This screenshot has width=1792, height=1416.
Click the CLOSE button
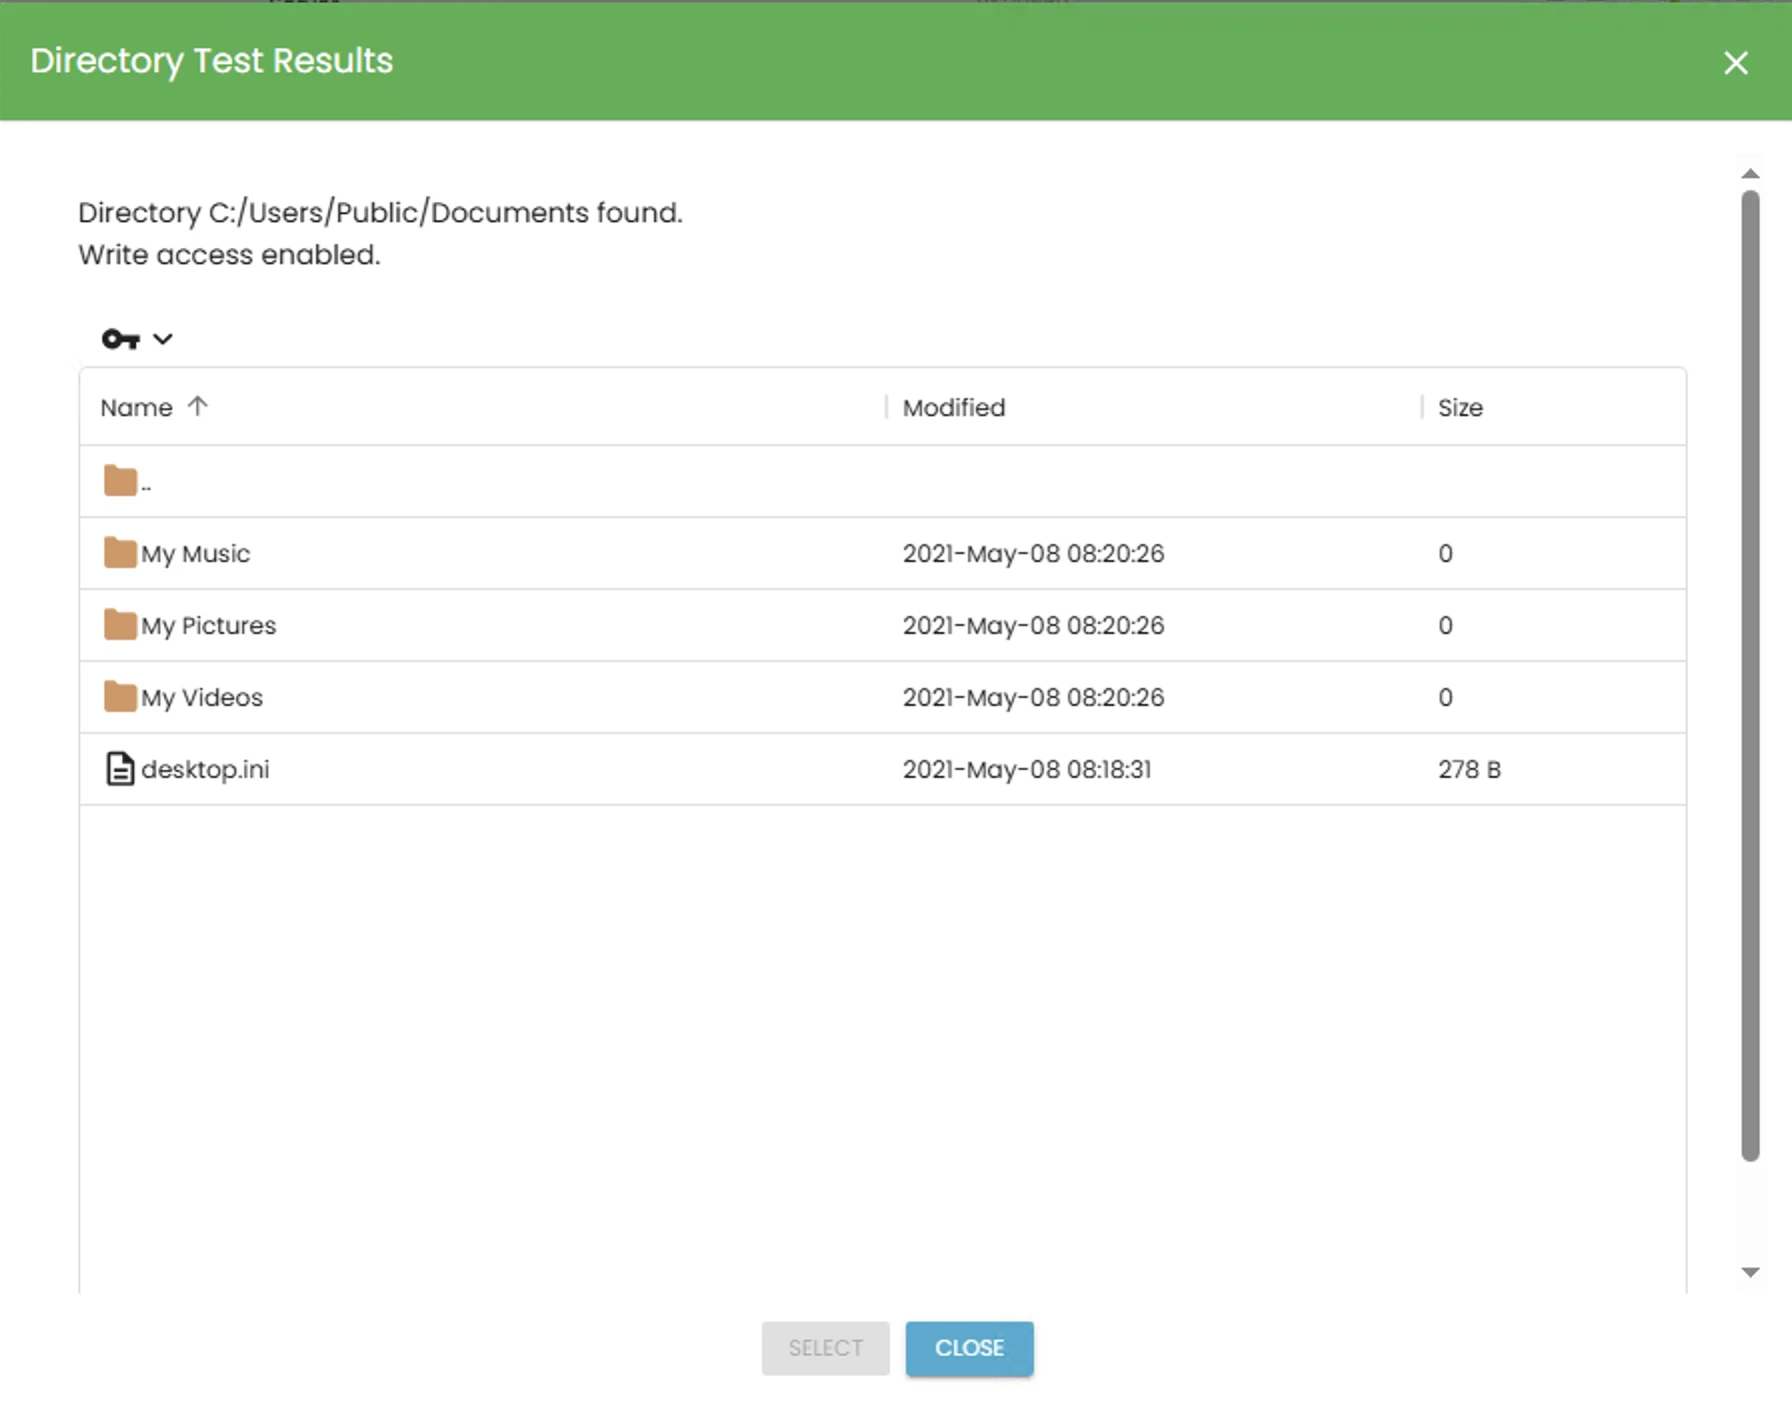pyautogui.click(x=969, y=1348)
